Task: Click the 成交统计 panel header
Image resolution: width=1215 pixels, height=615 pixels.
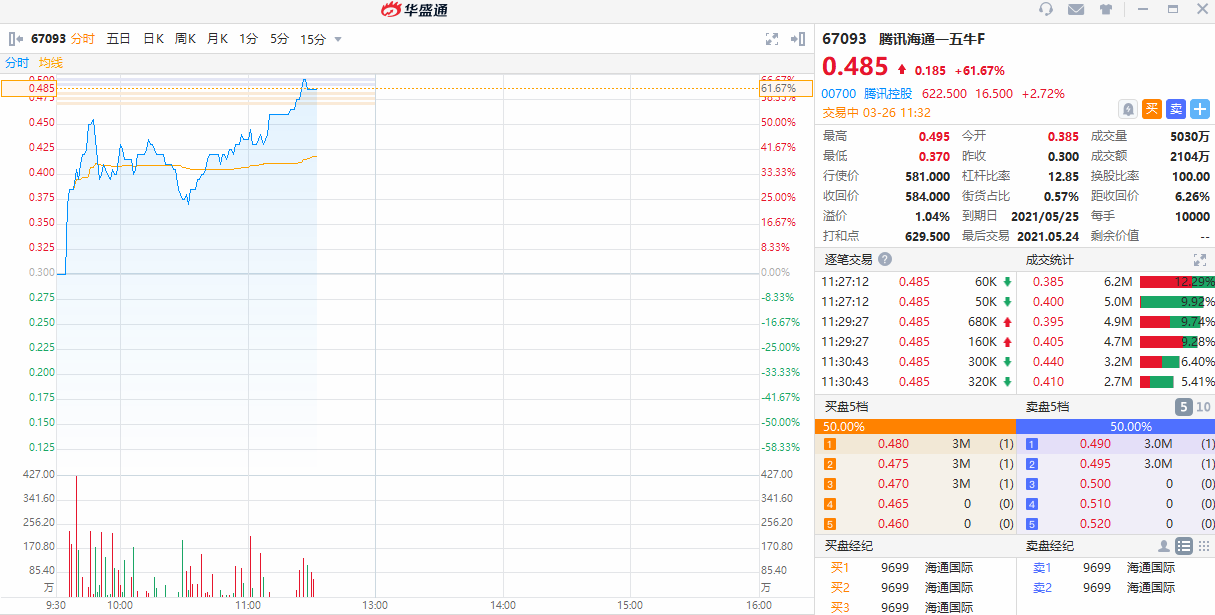Action: tap(1049, 259)
